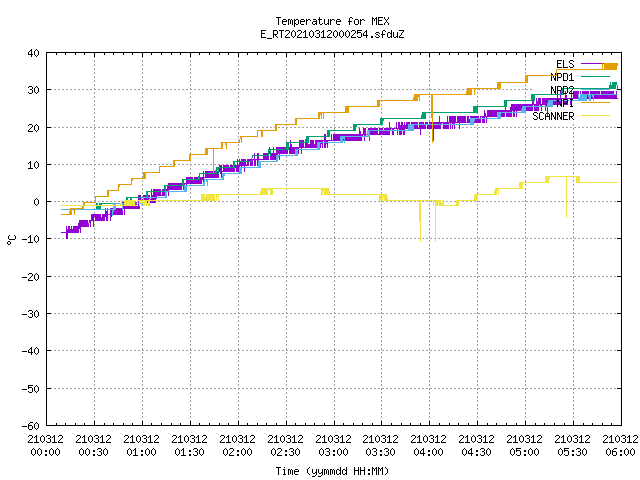Select the file name 'E_RT20210312000254.sfduZ' subtitle
The height and width of the screenshot is (480, 640).
click(x=332, y=34)
